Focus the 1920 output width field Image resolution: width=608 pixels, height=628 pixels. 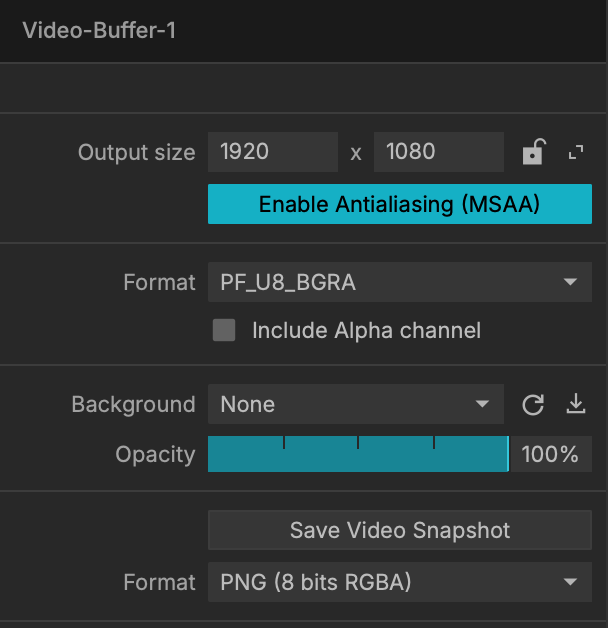[x=273, y=152]
